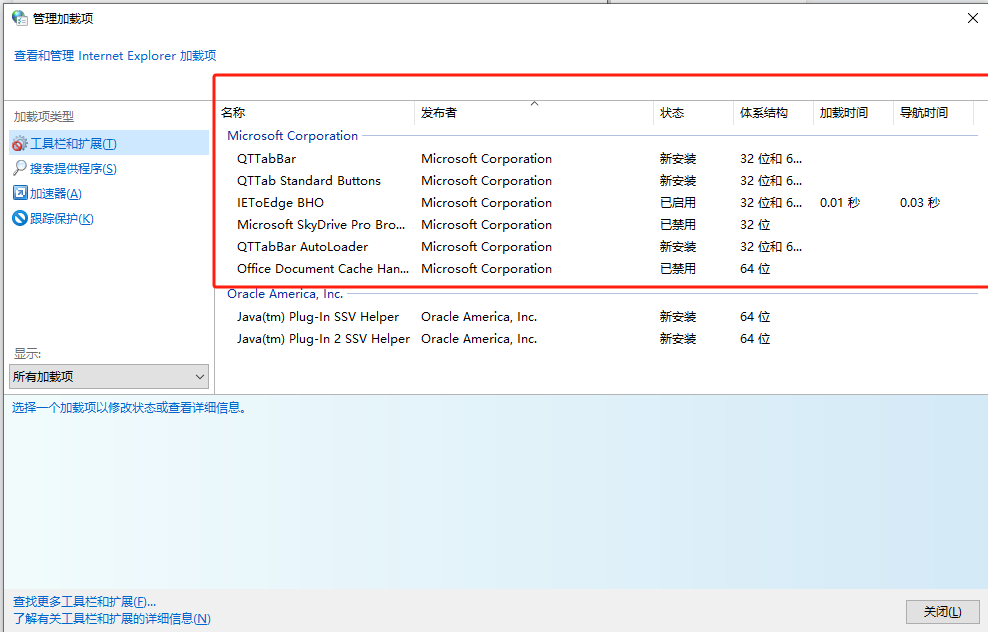The width and height of the screenshot is (988, 632).
Task: Click Oracle publisher of Java Plug-In 2 SSV Helper
Action: (x=479, y=339)
